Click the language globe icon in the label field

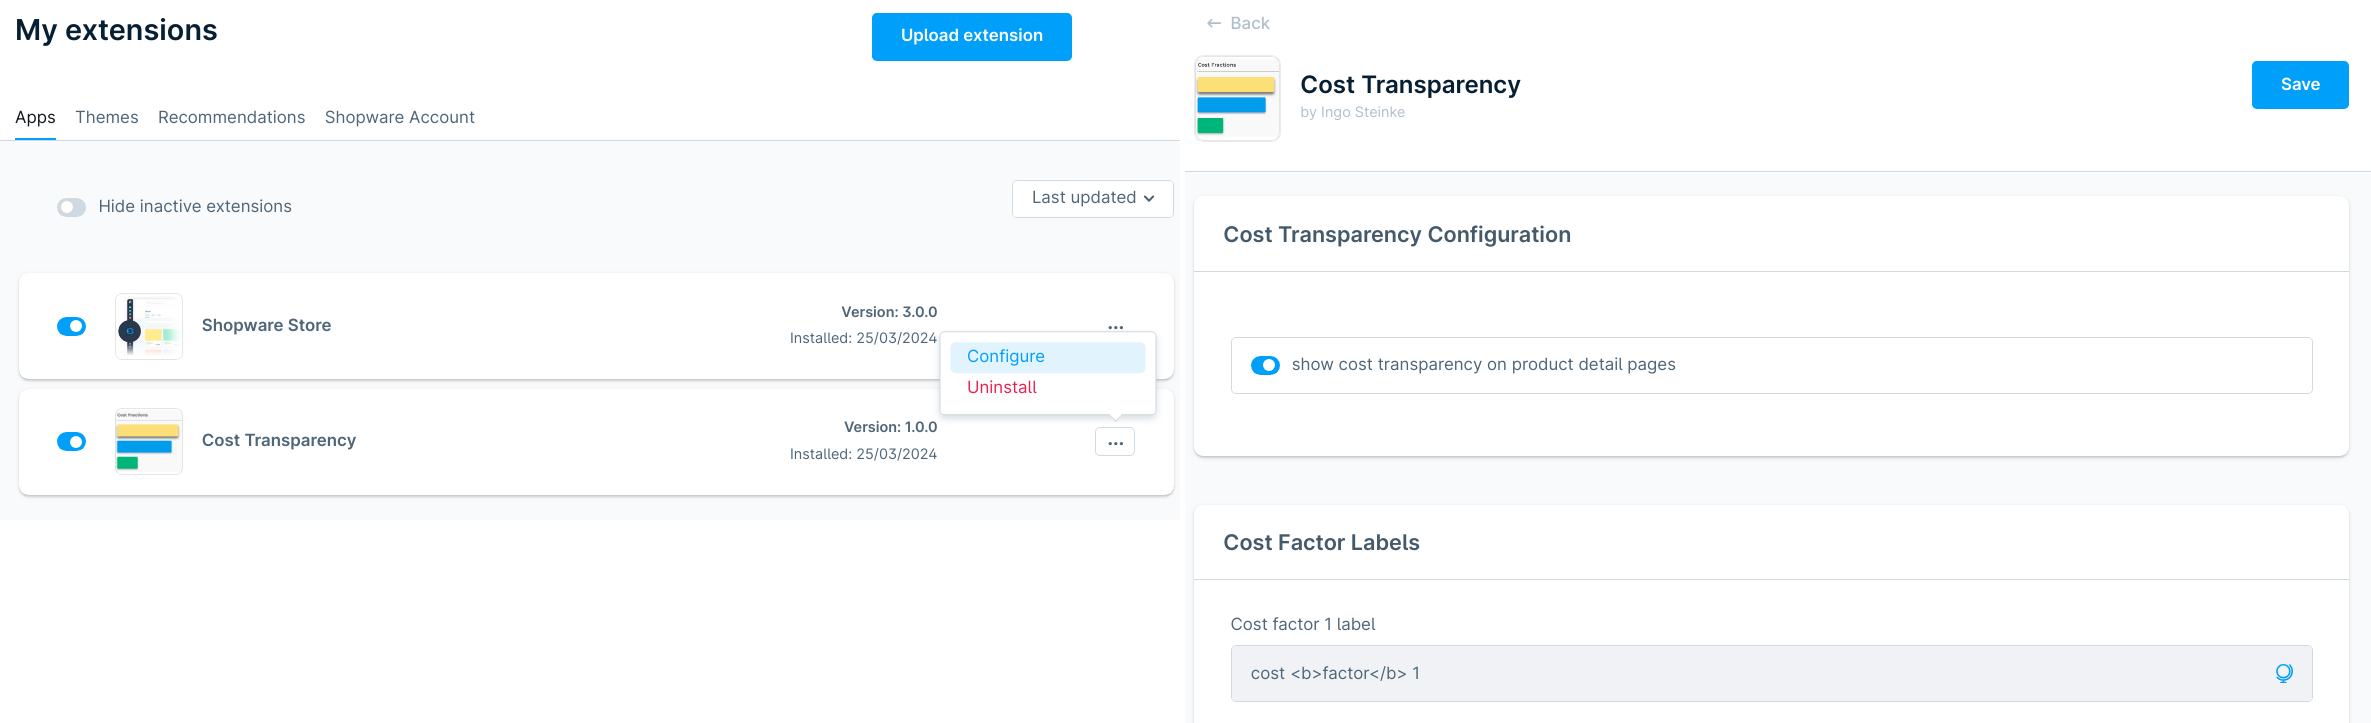coord(2284,673)
